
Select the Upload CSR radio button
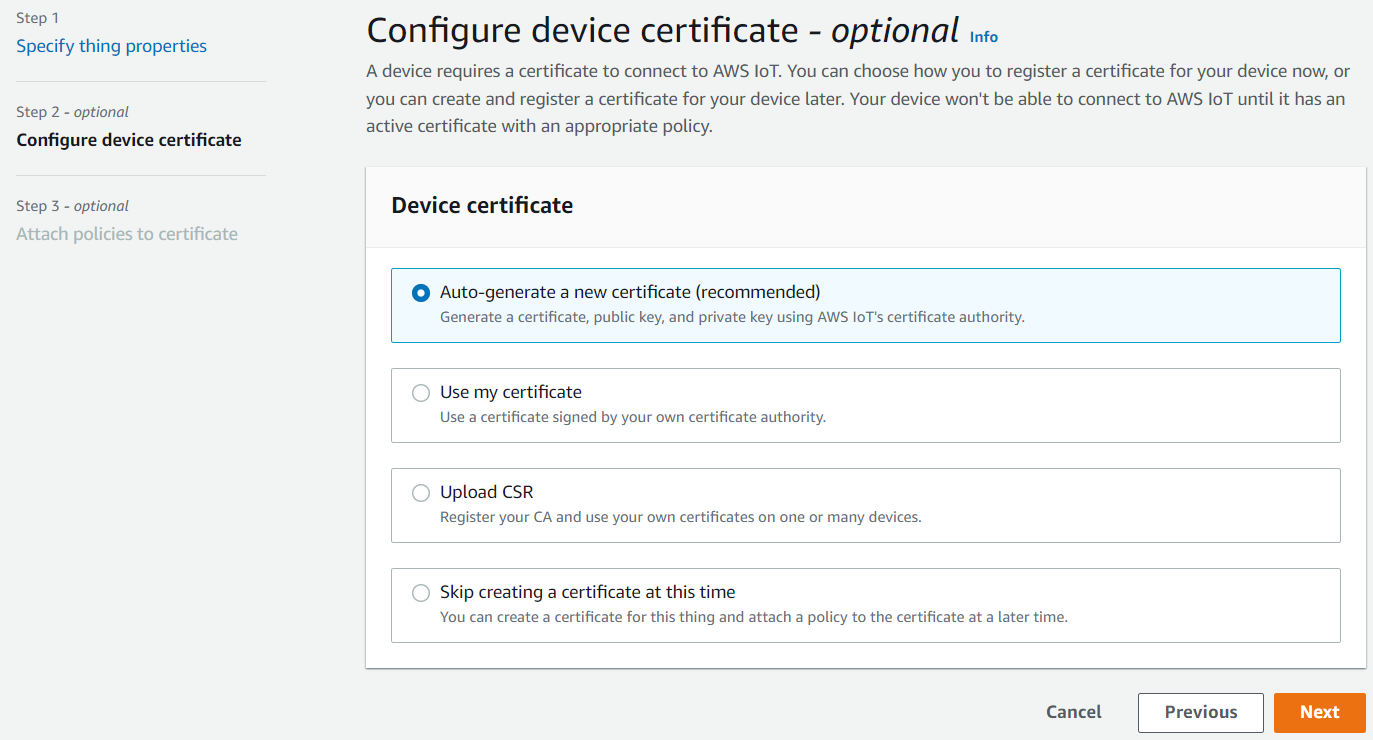coord(421,493)
